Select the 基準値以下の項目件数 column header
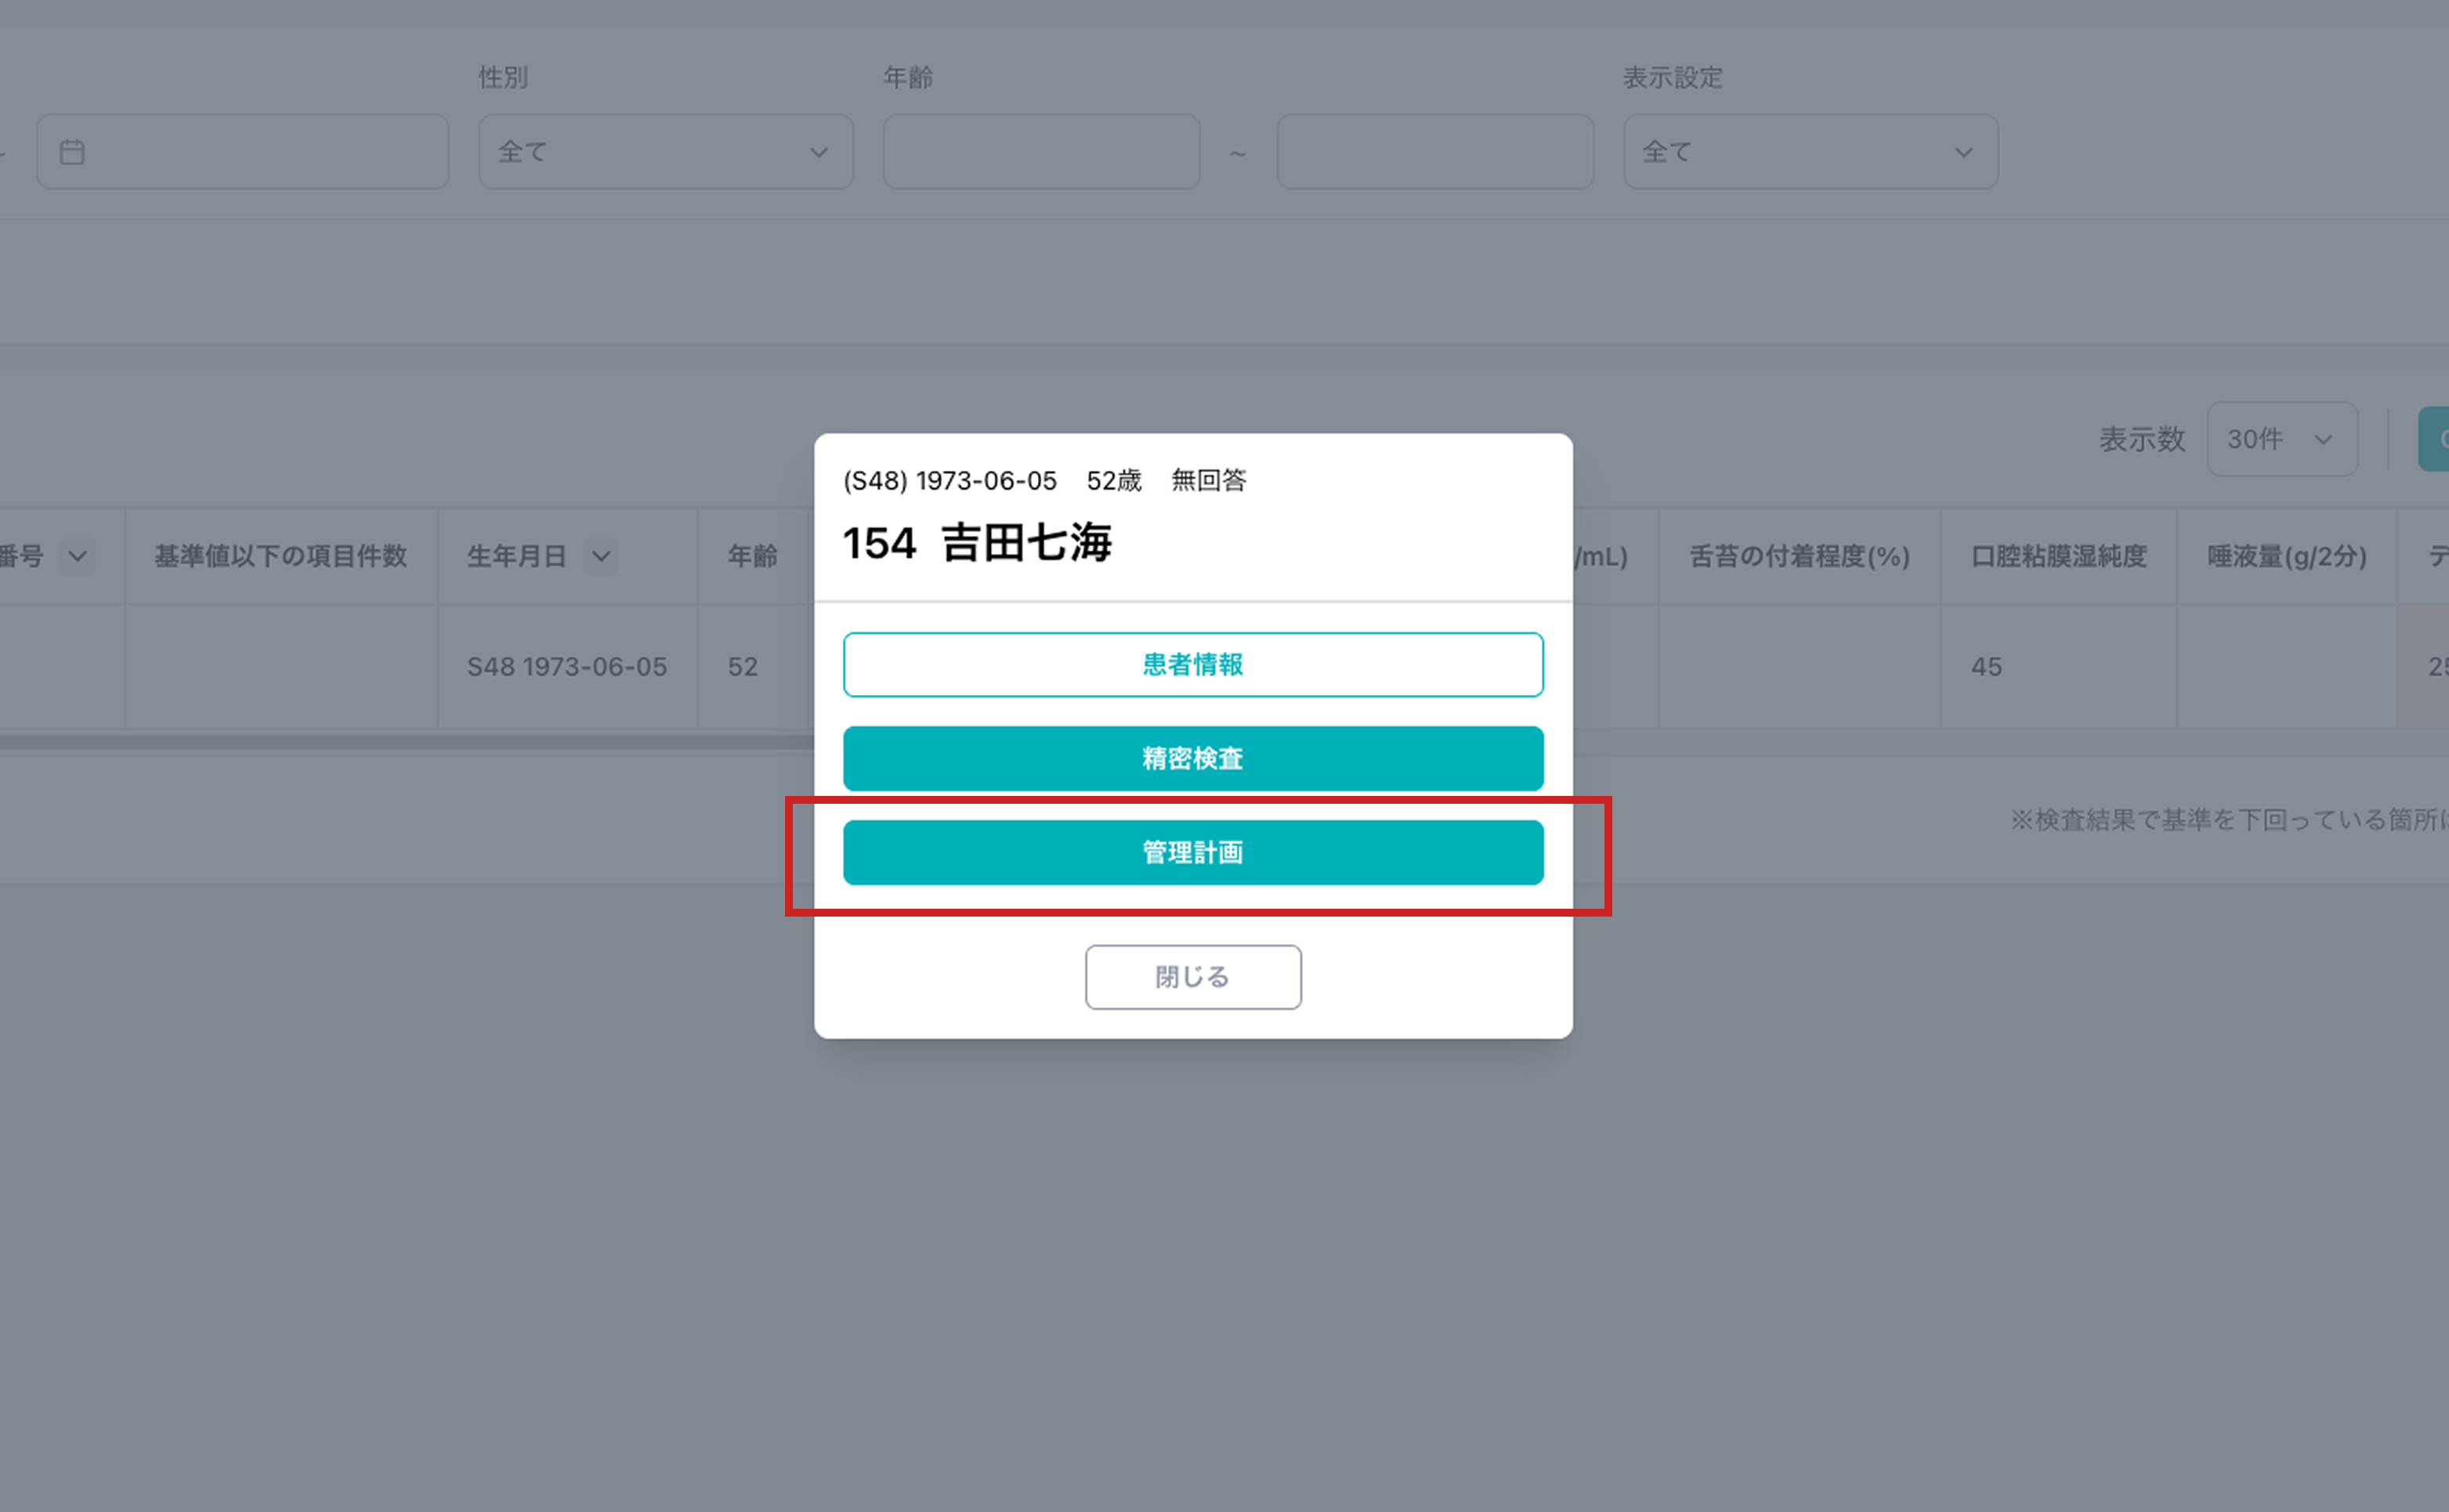 coord(281,556)
